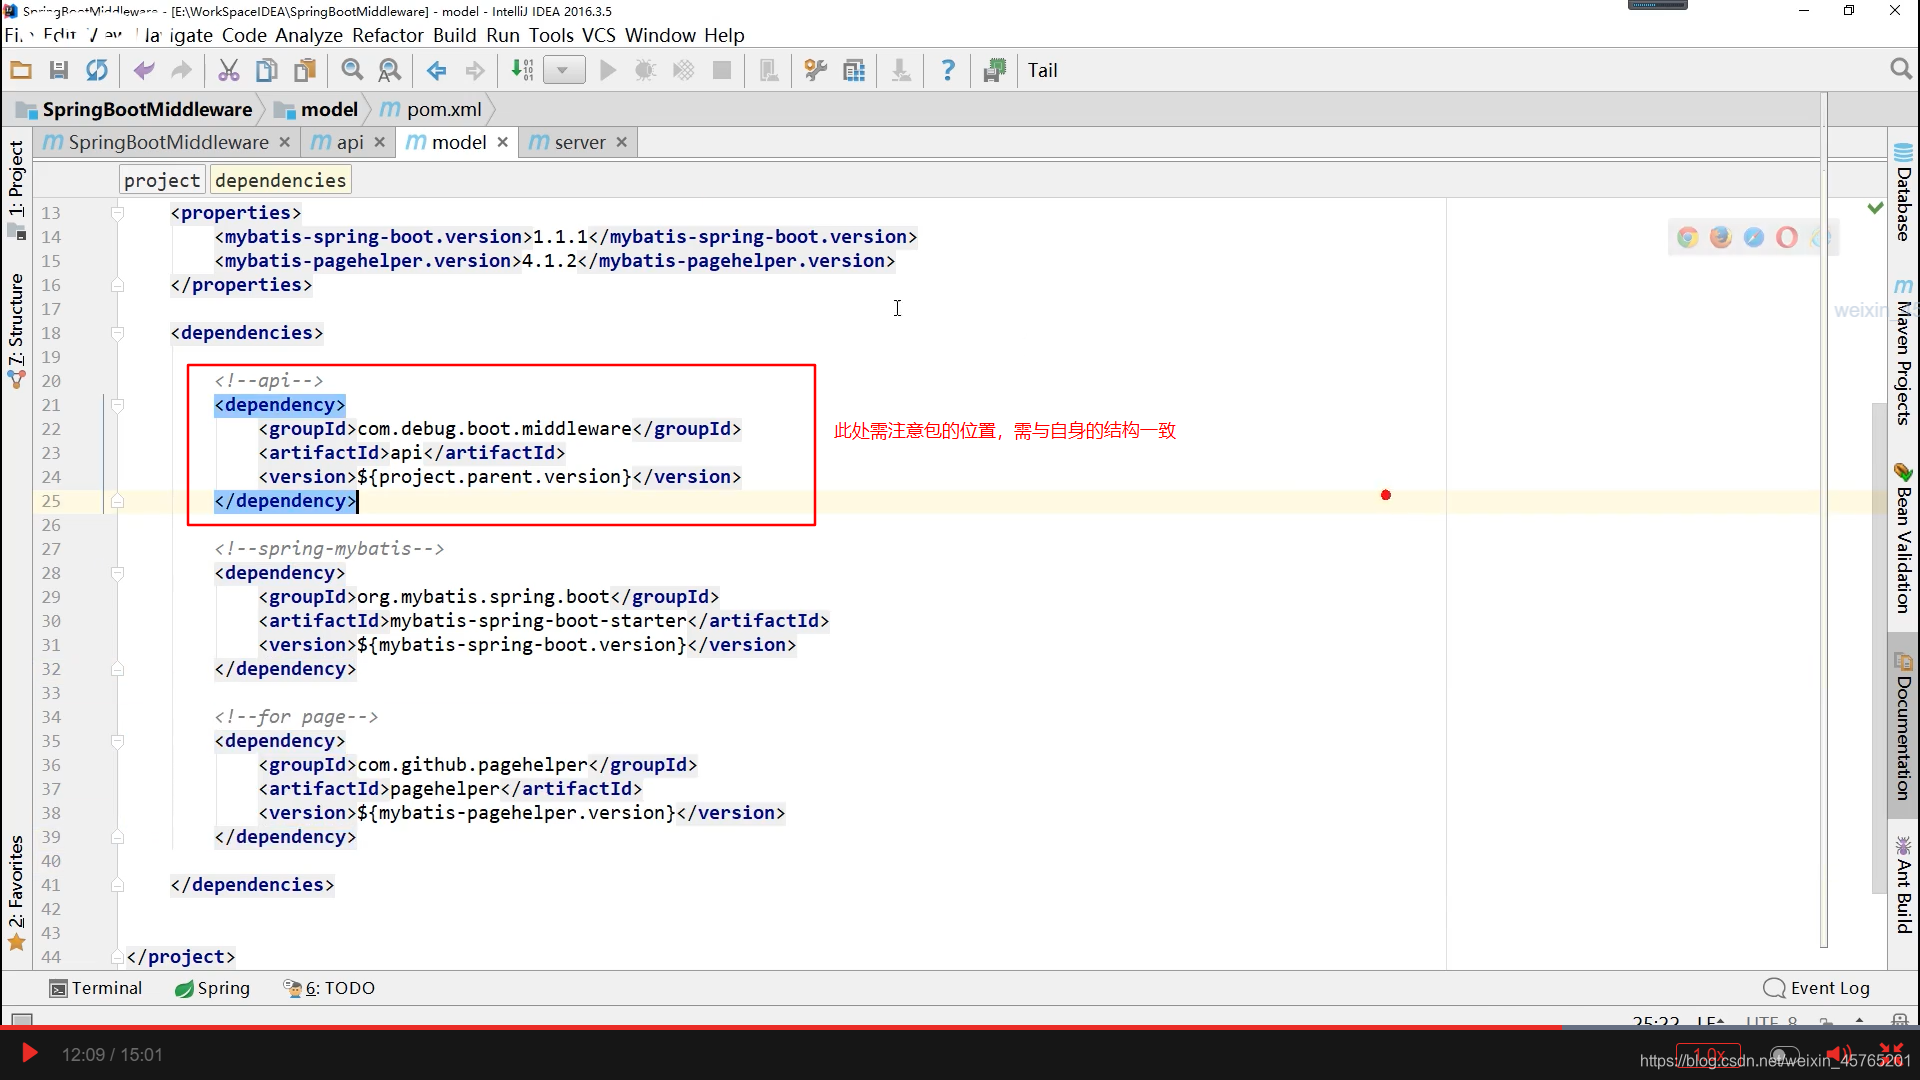This screenshot has height=1080, width=1920.
Task: Click the Search Everywhere magnifier
Action: coord(1901,69)
